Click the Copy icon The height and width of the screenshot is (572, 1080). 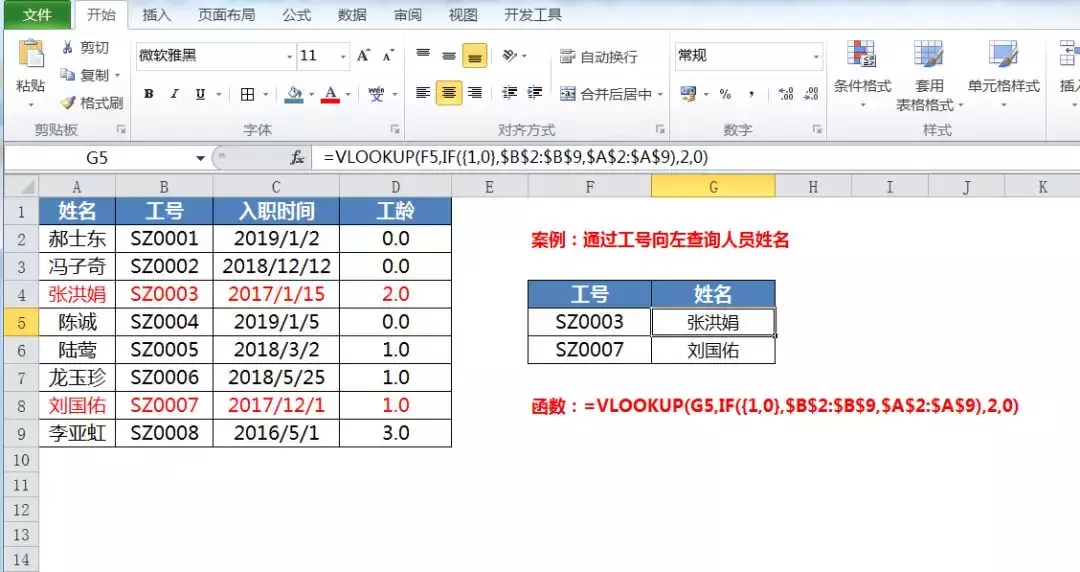click(68, 74)
